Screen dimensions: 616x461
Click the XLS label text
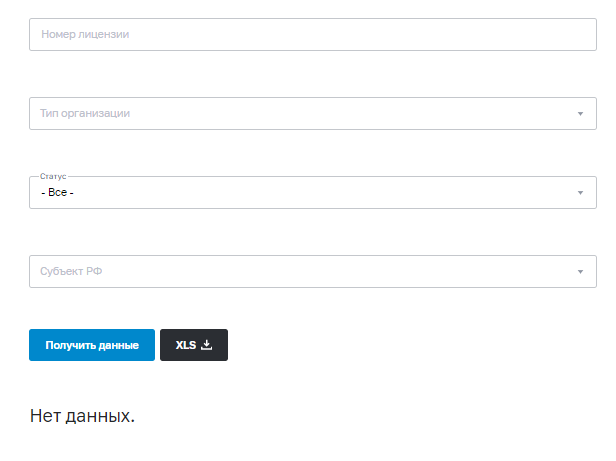(x=186, y=345)
